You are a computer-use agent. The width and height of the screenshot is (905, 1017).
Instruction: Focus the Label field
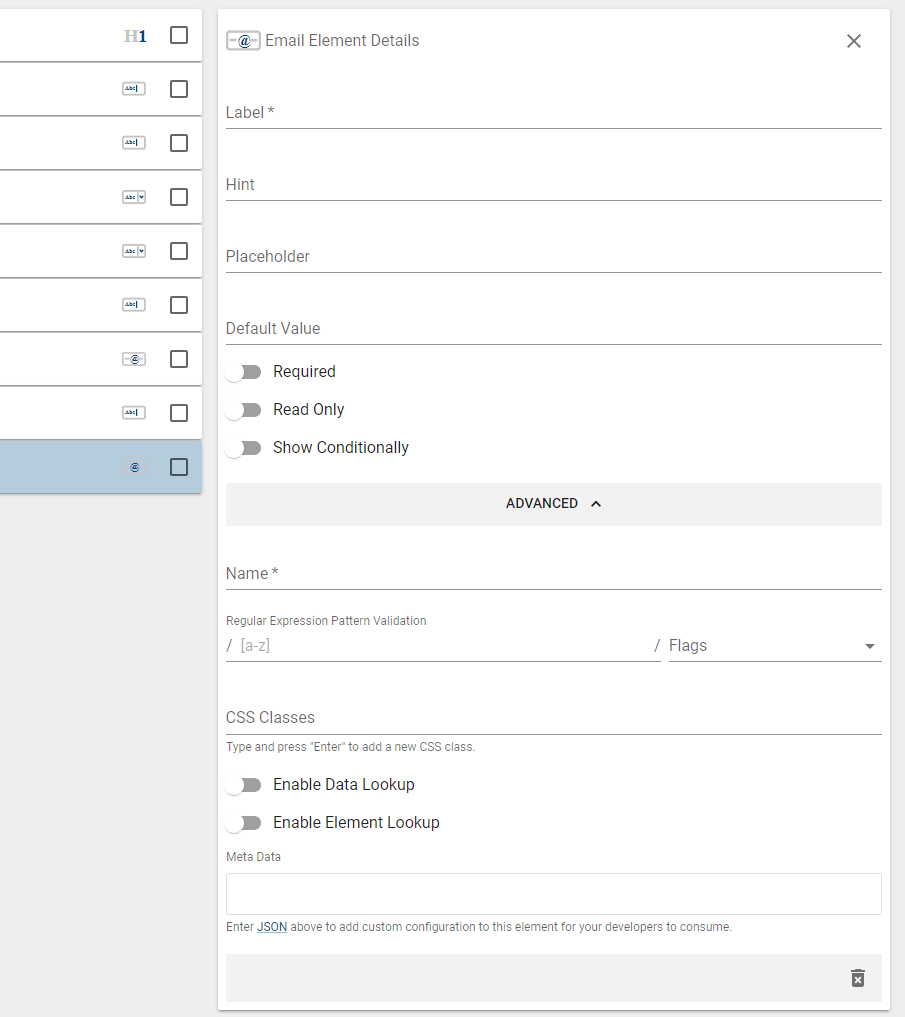(553, 113)
